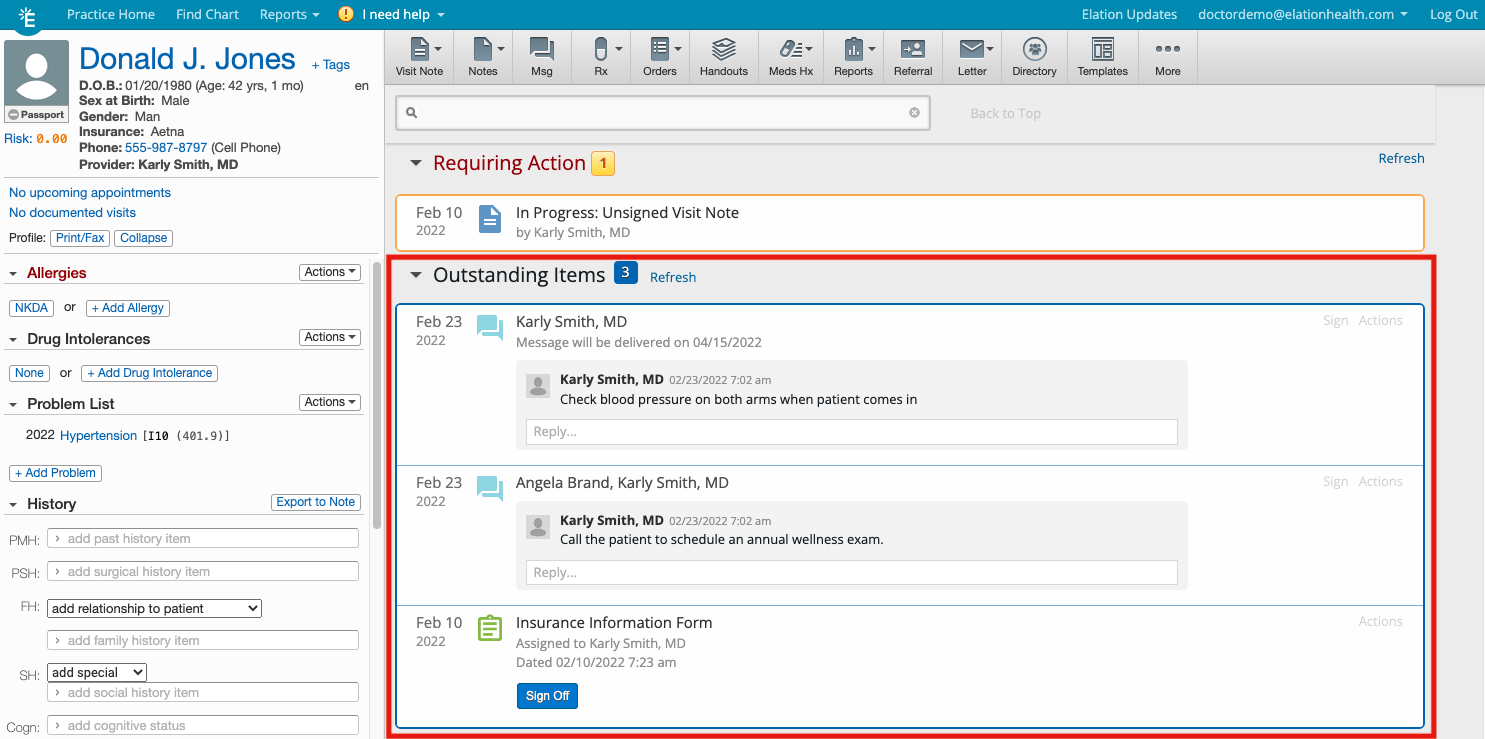
Task: Select Find Chart in the top menu
Action: click(x=207, y=14)
